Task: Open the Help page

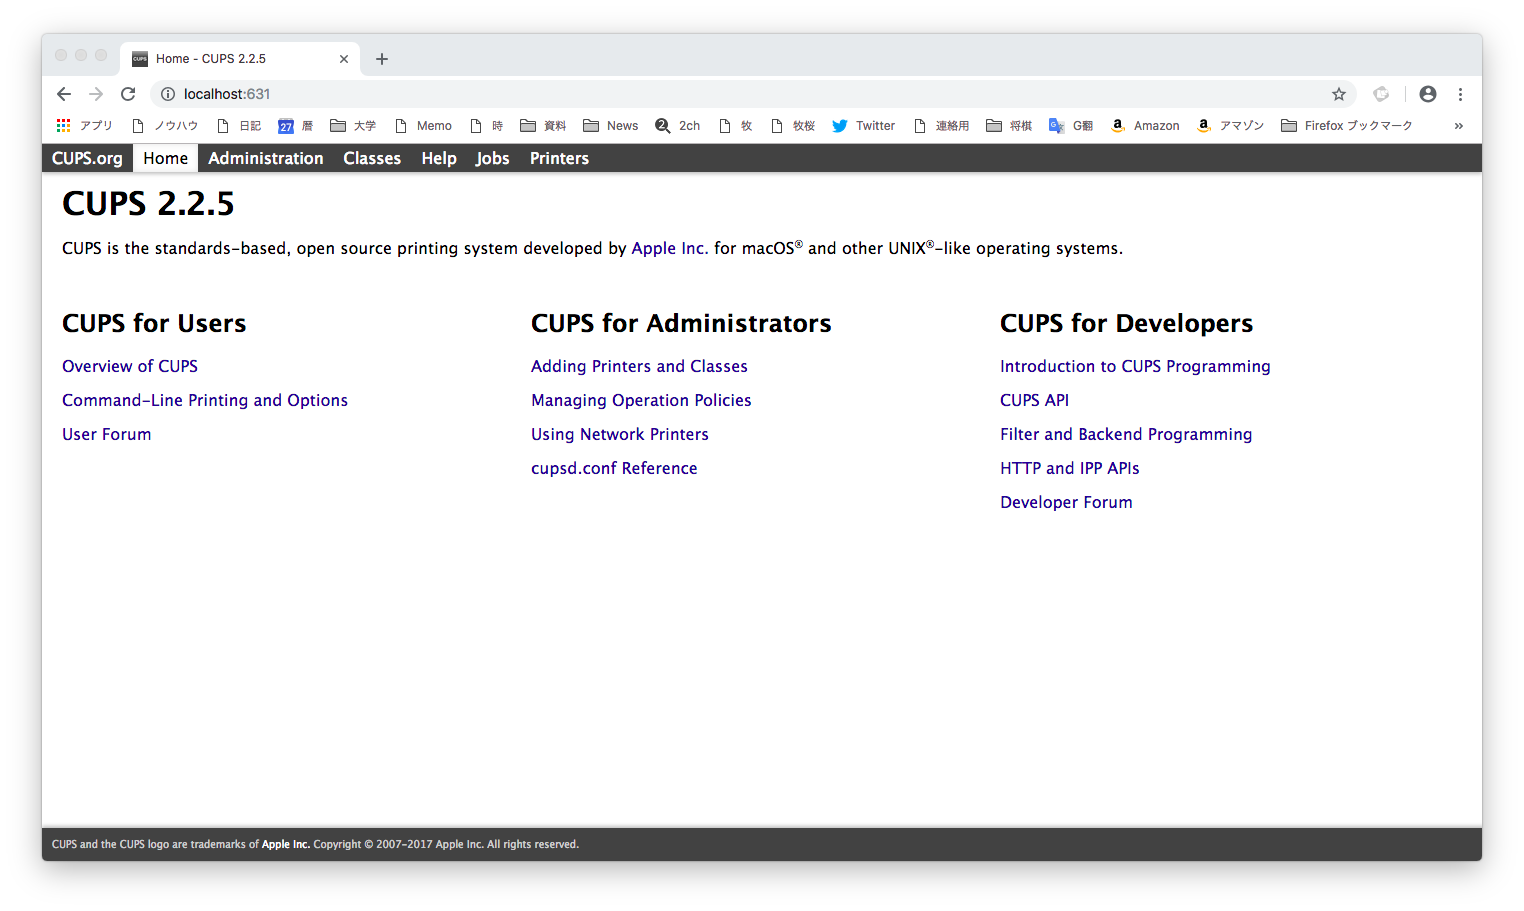Action: coord(439,158)
